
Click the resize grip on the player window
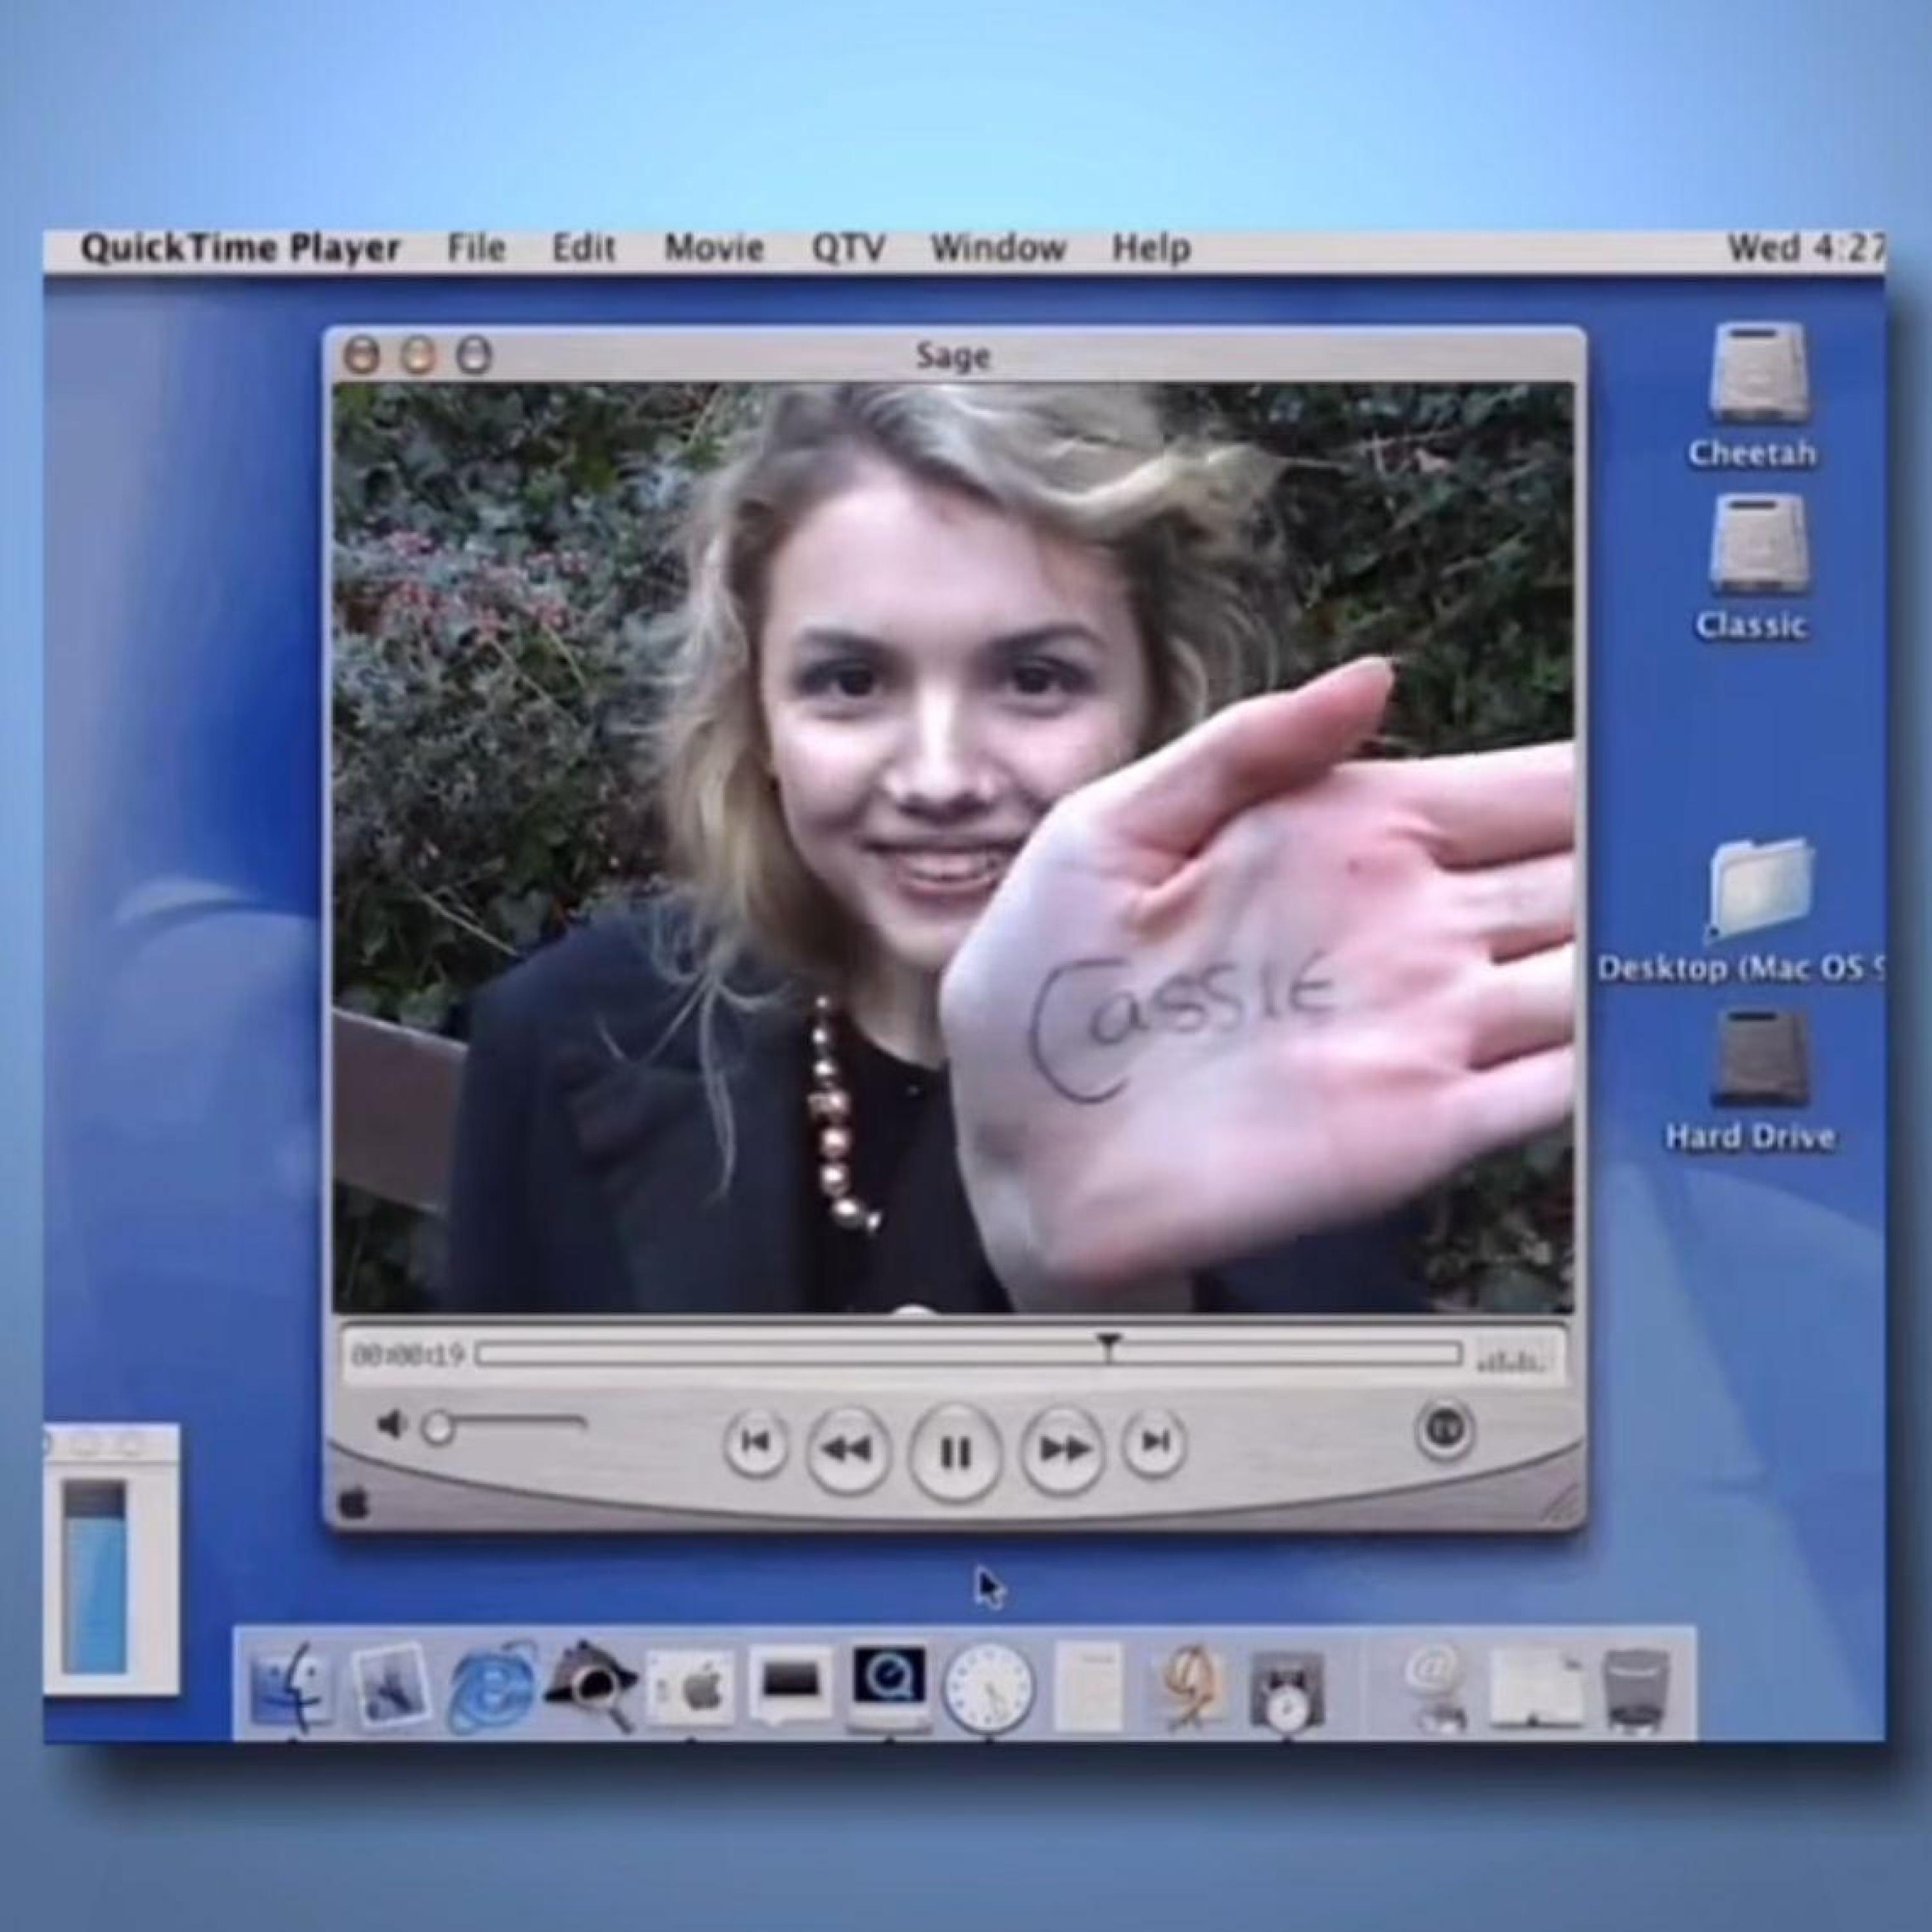1560,1502
